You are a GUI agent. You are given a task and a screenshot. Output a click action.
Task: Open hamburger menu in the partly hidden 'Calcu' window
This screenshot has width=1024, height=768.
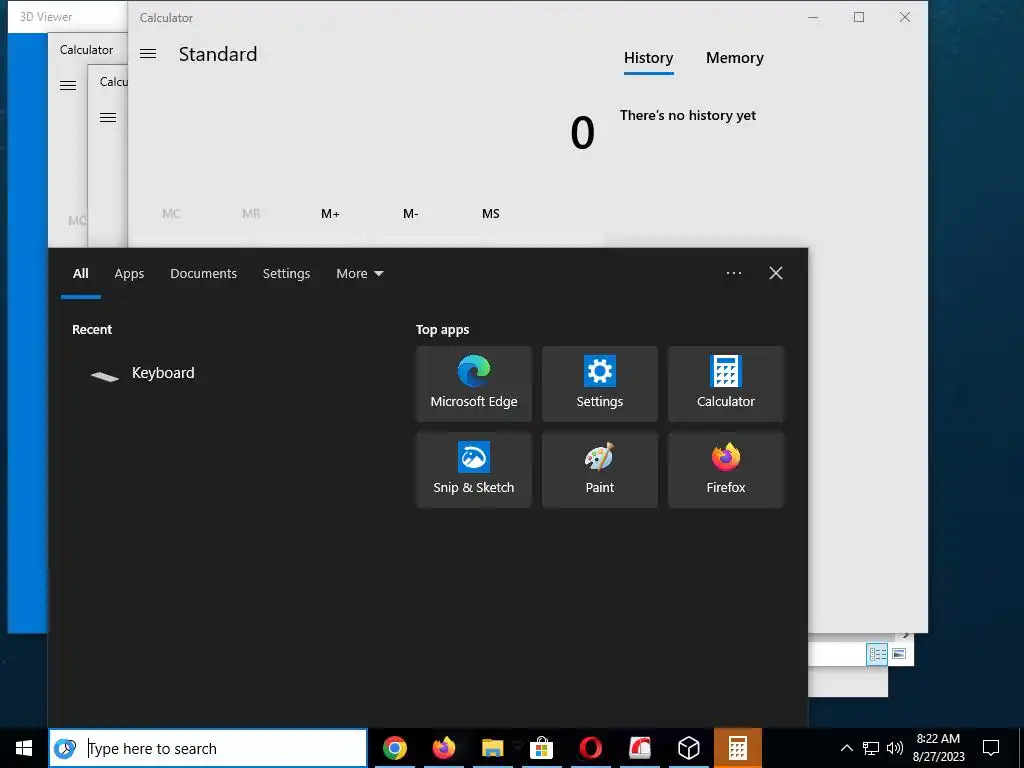click(x=108, y=118)
